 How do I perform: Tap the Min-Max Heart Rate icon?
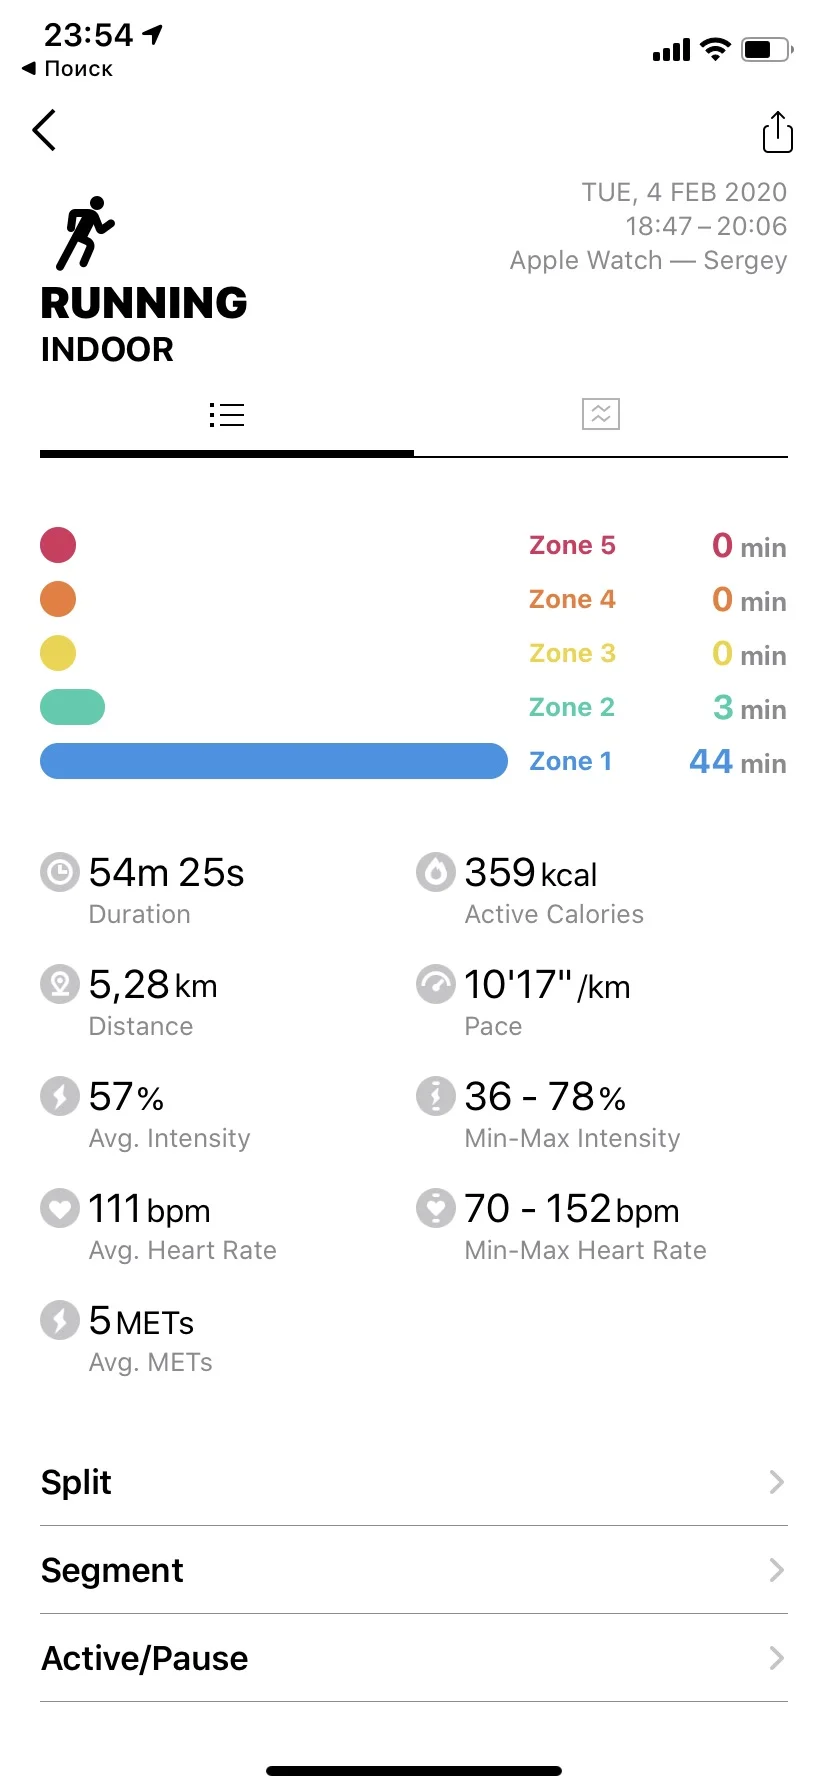click(x=436, y=1208)
